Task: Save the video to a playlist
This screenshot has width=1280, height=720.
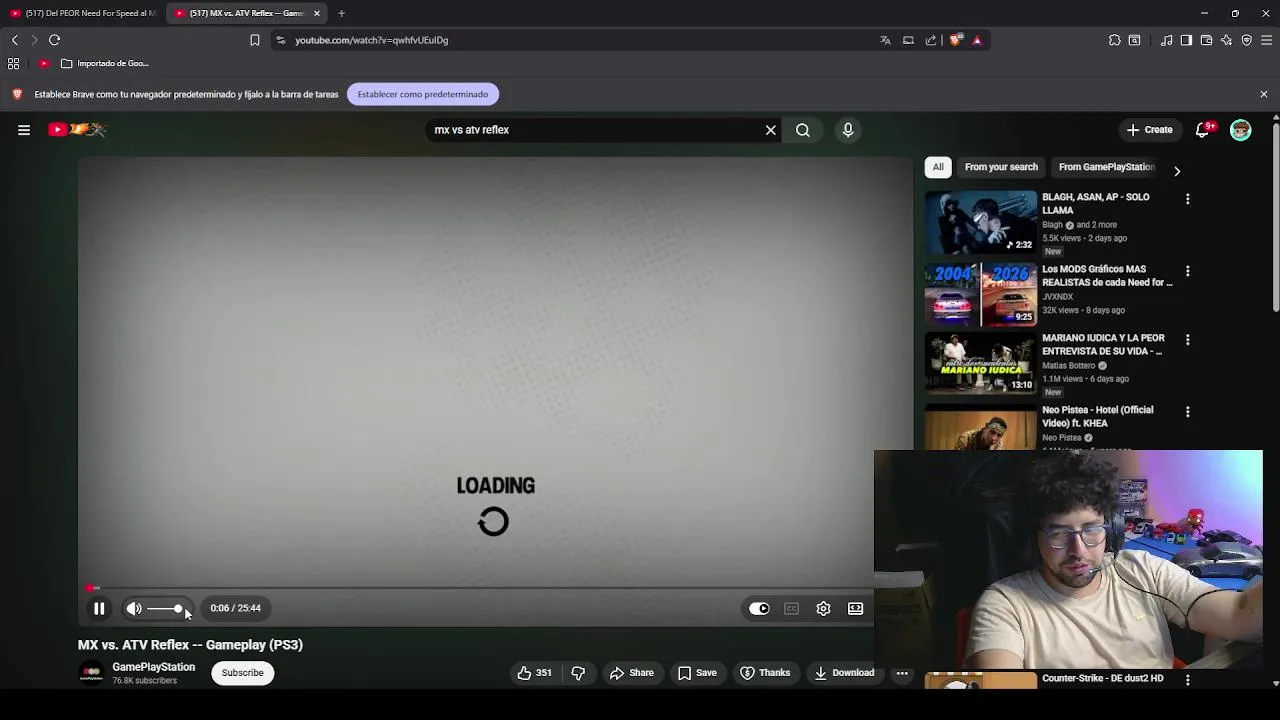Action: coord(697,673)
